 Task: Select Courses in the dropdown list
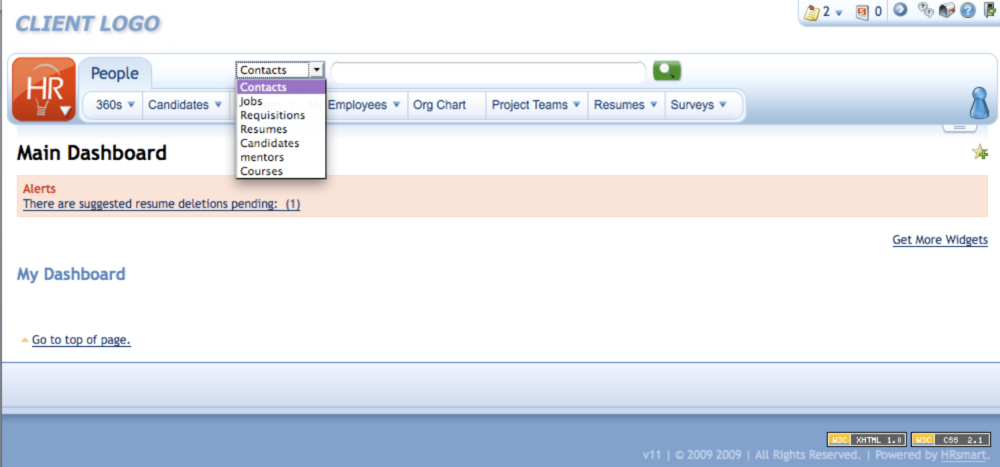tap(281, 172)
